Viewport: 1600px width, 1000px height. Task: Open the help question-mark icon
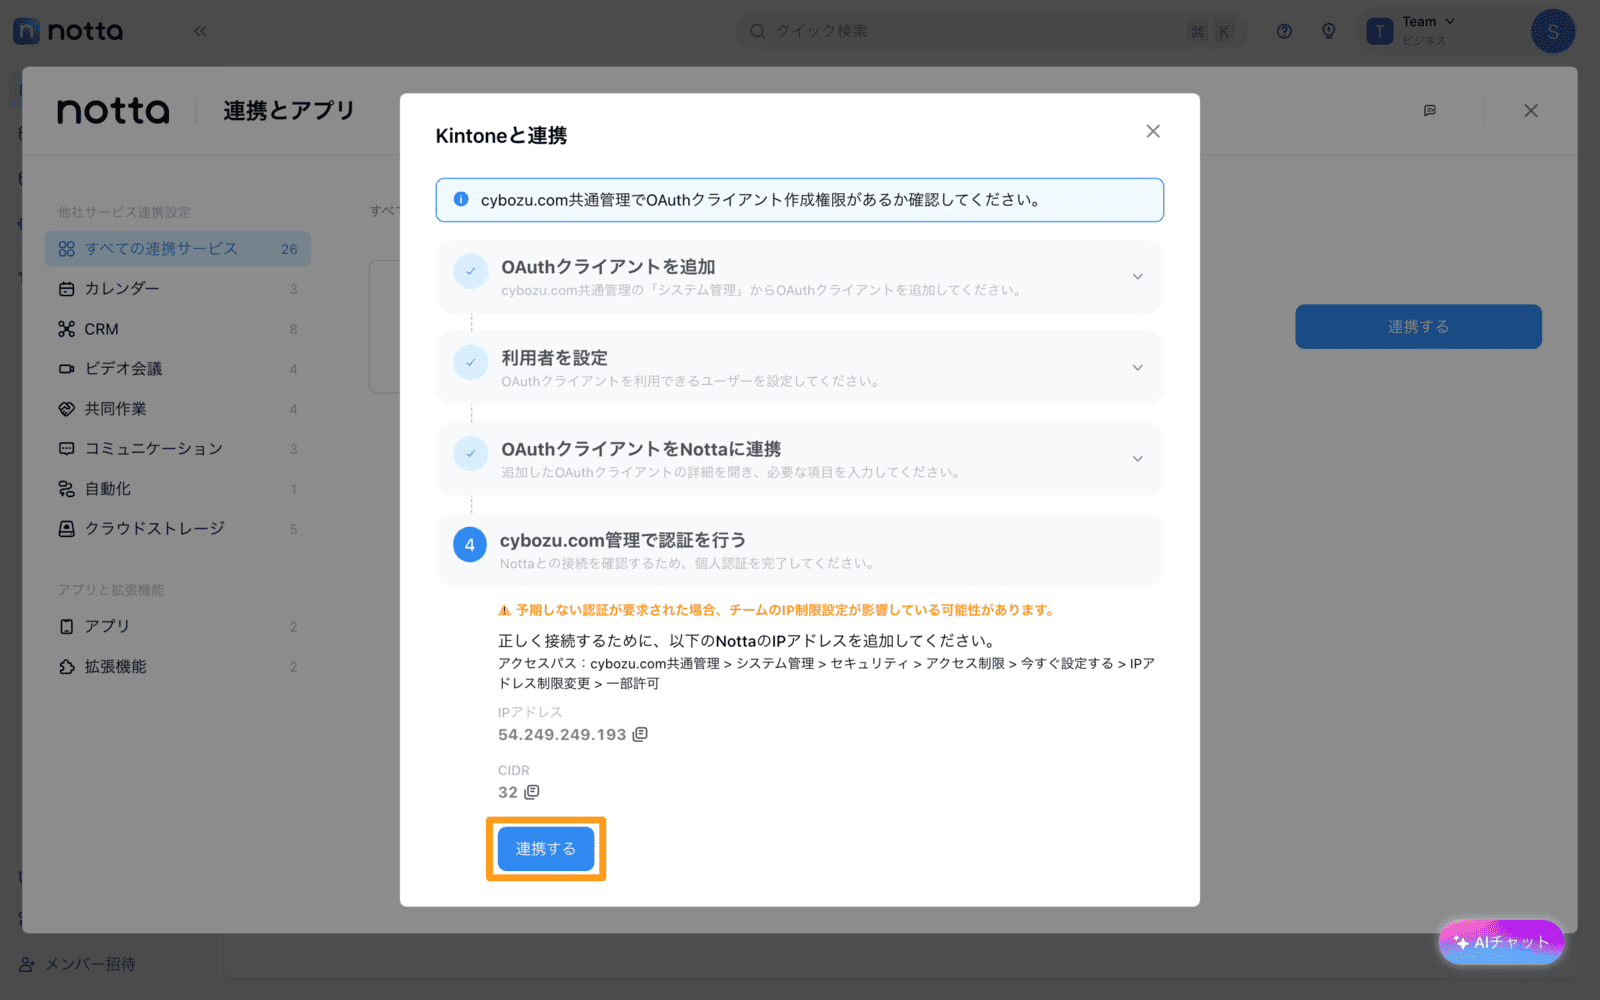tap(1284, 31)
